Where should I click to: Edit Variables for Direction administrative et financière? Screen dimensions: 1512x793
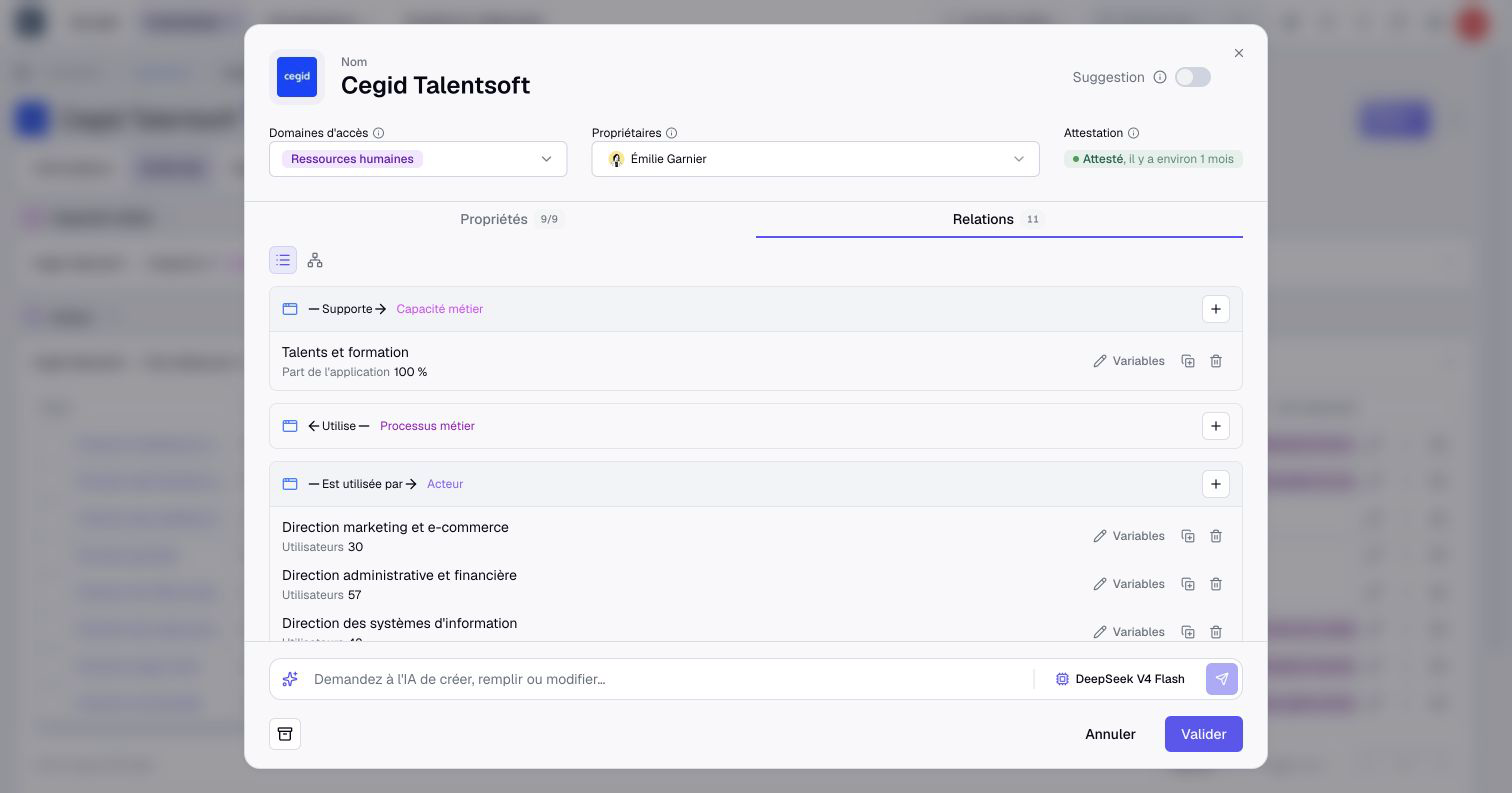click(x=1129, y=584)
